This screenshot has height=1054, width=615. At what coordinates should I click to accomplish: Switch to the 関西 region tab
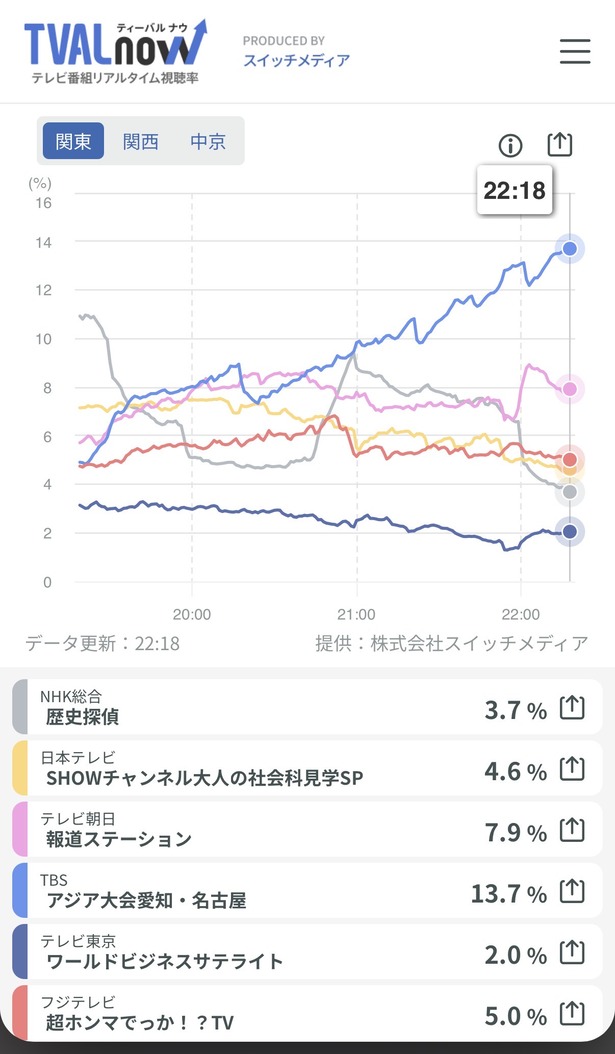click(x=140, y=141)
